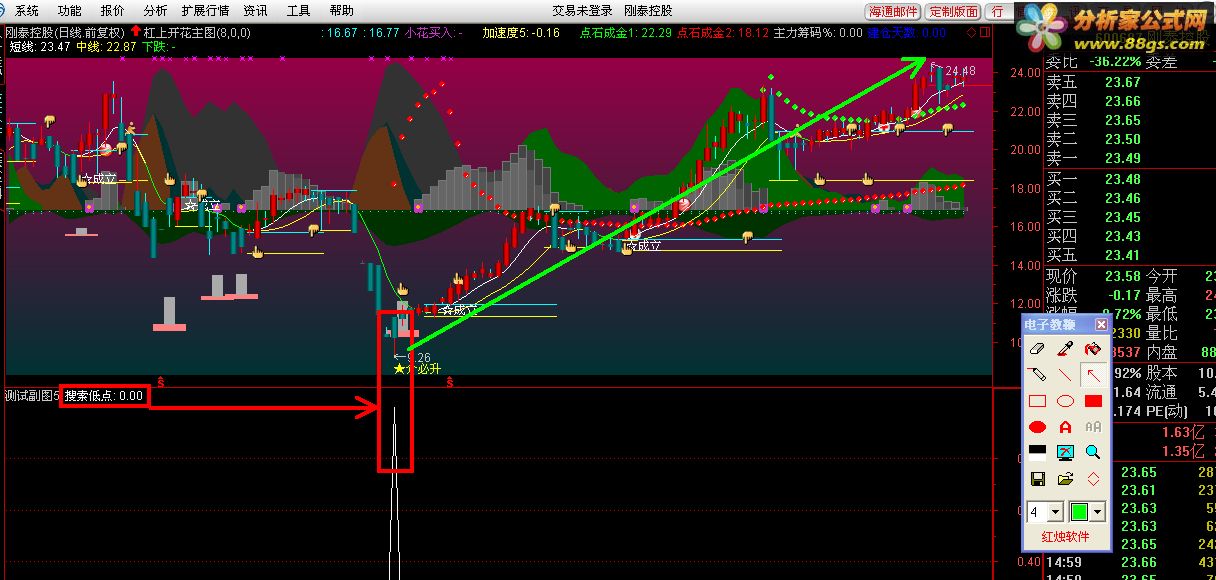Click the 行 button in top bar

click(998, 12)
